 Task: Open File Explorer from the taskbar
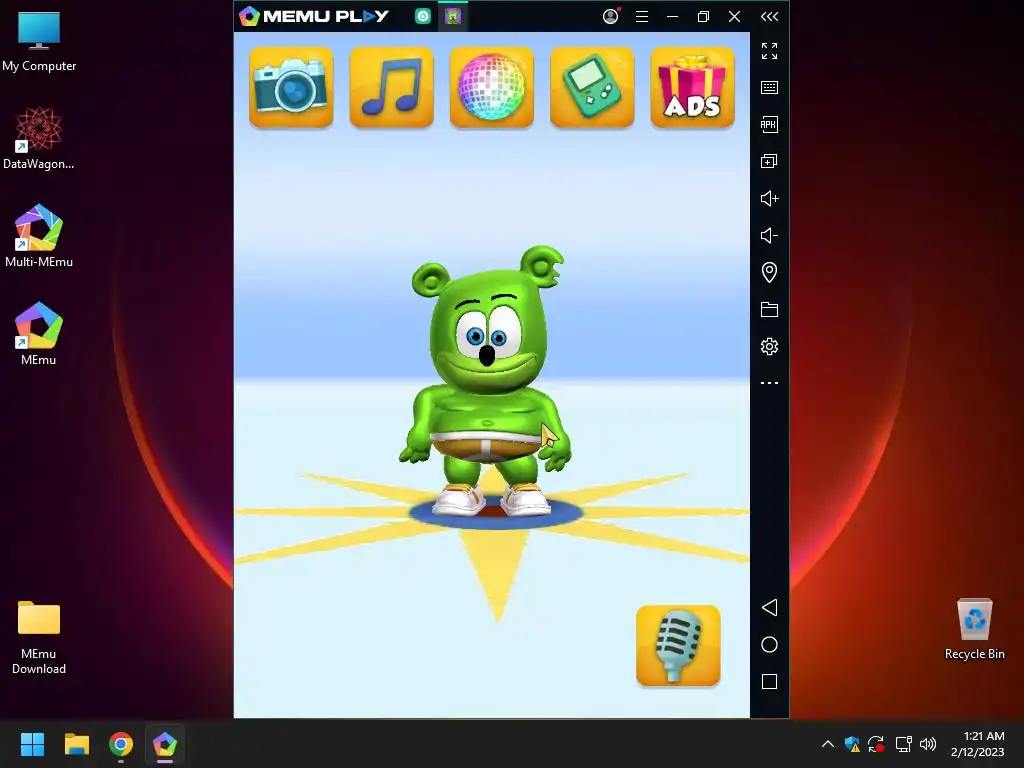coord(76,744)
